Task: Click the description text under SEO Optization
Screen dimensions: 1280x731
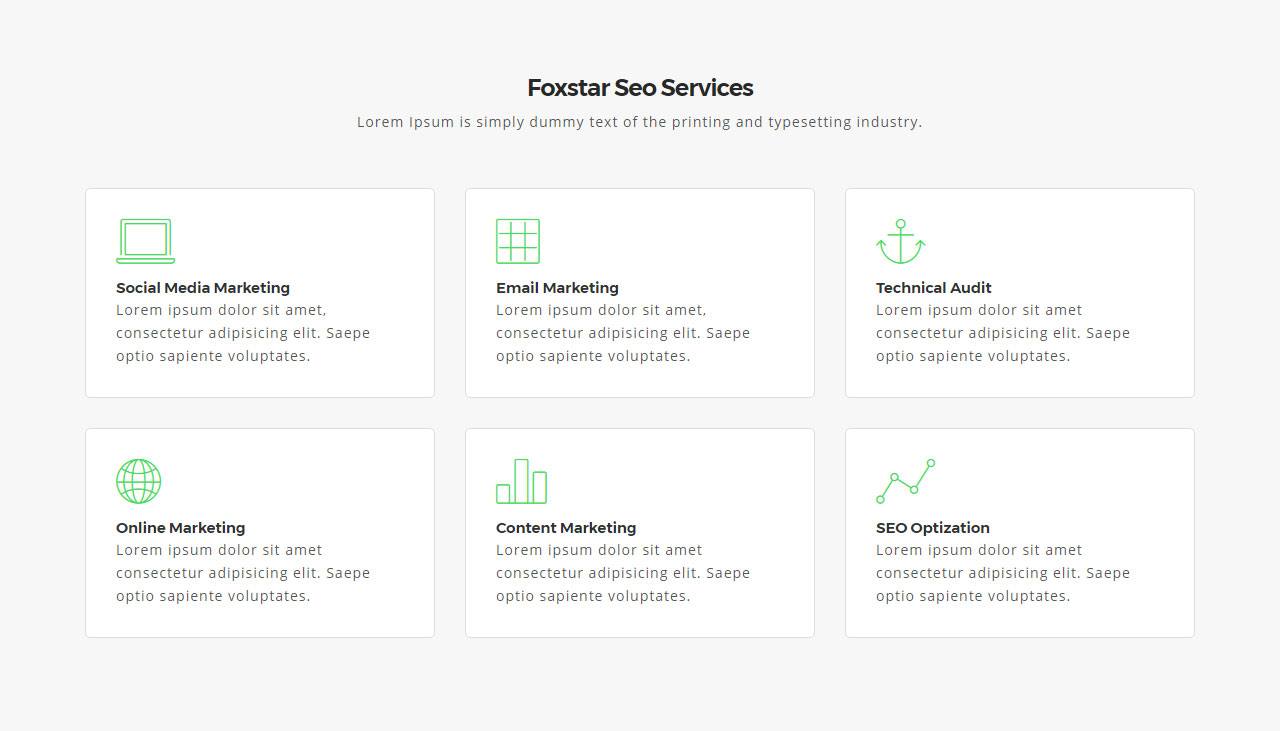Action: tap(1003, 573)
